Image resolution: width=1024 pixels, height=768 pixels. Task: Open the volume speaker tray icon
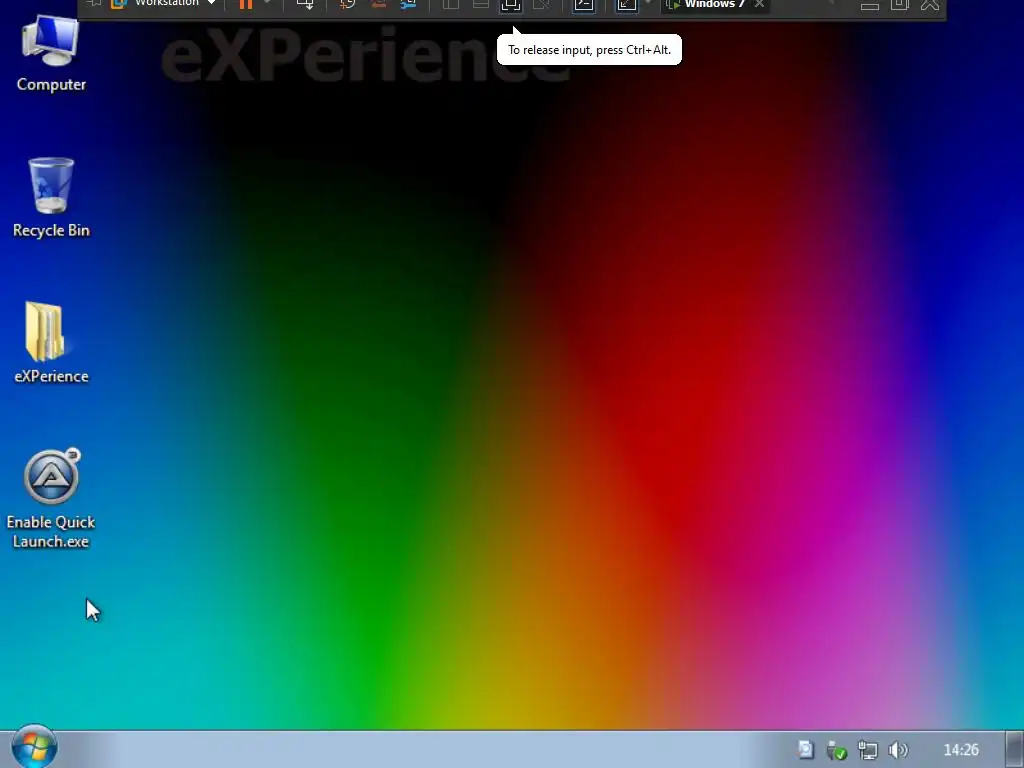899,750
